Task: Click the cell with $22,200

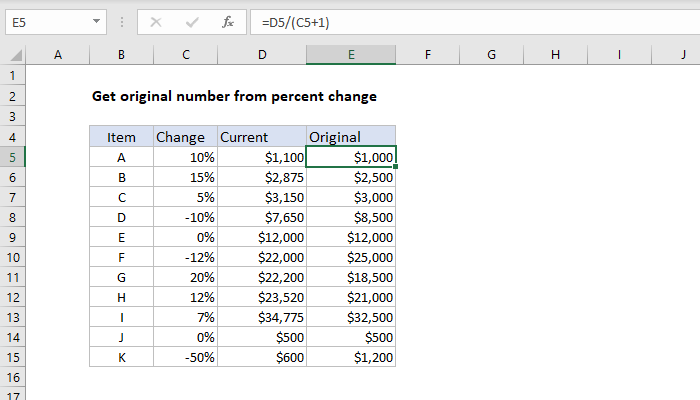Action: pos(262,277)
